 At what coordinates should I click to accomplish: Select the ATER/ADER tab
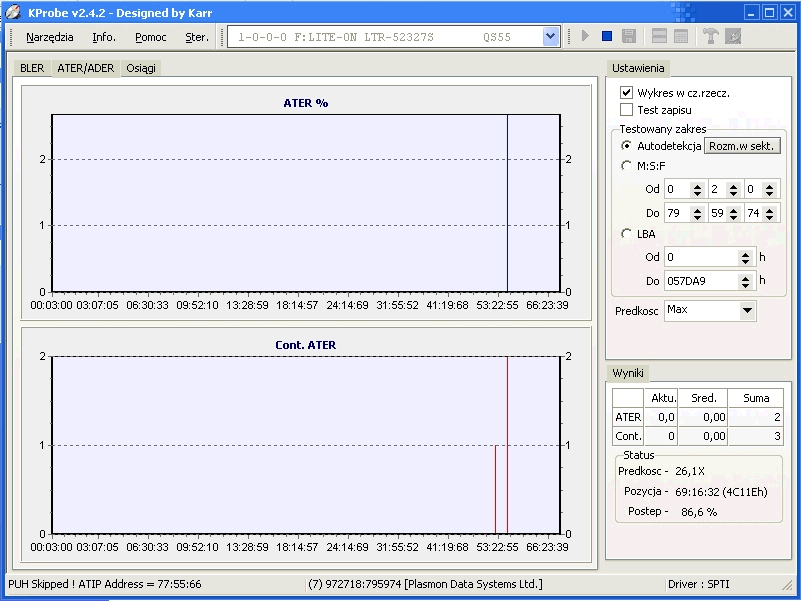tap(86, 68)
